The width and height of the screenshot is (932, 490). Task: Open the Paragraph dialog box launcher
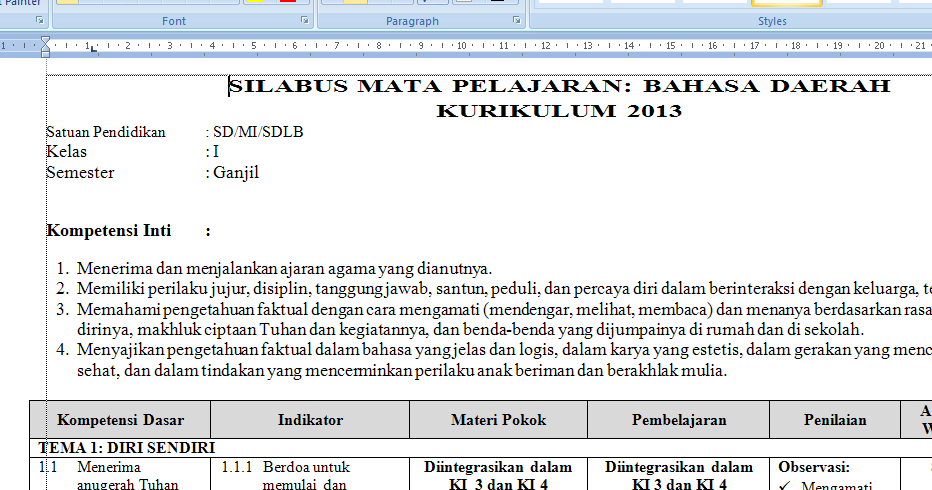coord(517,20)
